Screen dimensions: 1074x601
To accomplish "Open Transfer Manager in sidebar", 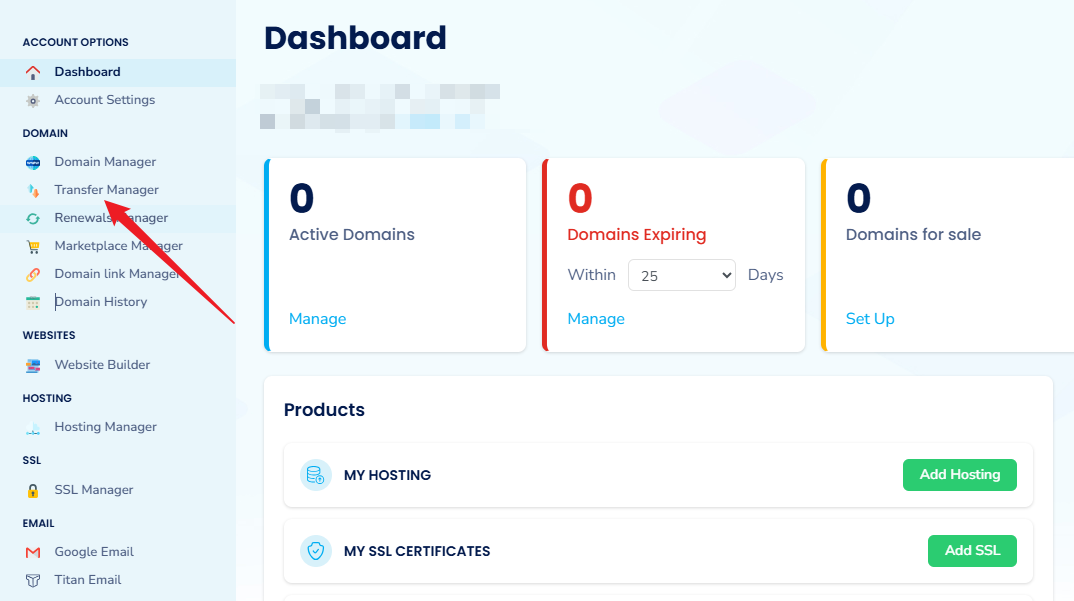I will [106, 190].
